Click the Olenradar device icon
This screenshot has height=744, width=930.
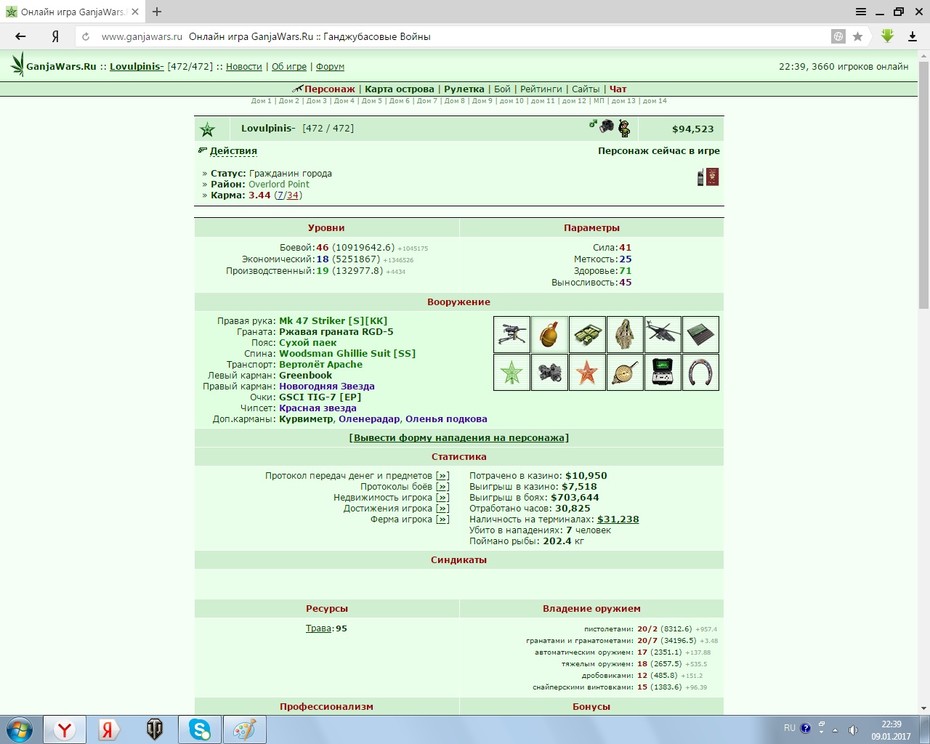pyautogui.click(x=663, y=373)
